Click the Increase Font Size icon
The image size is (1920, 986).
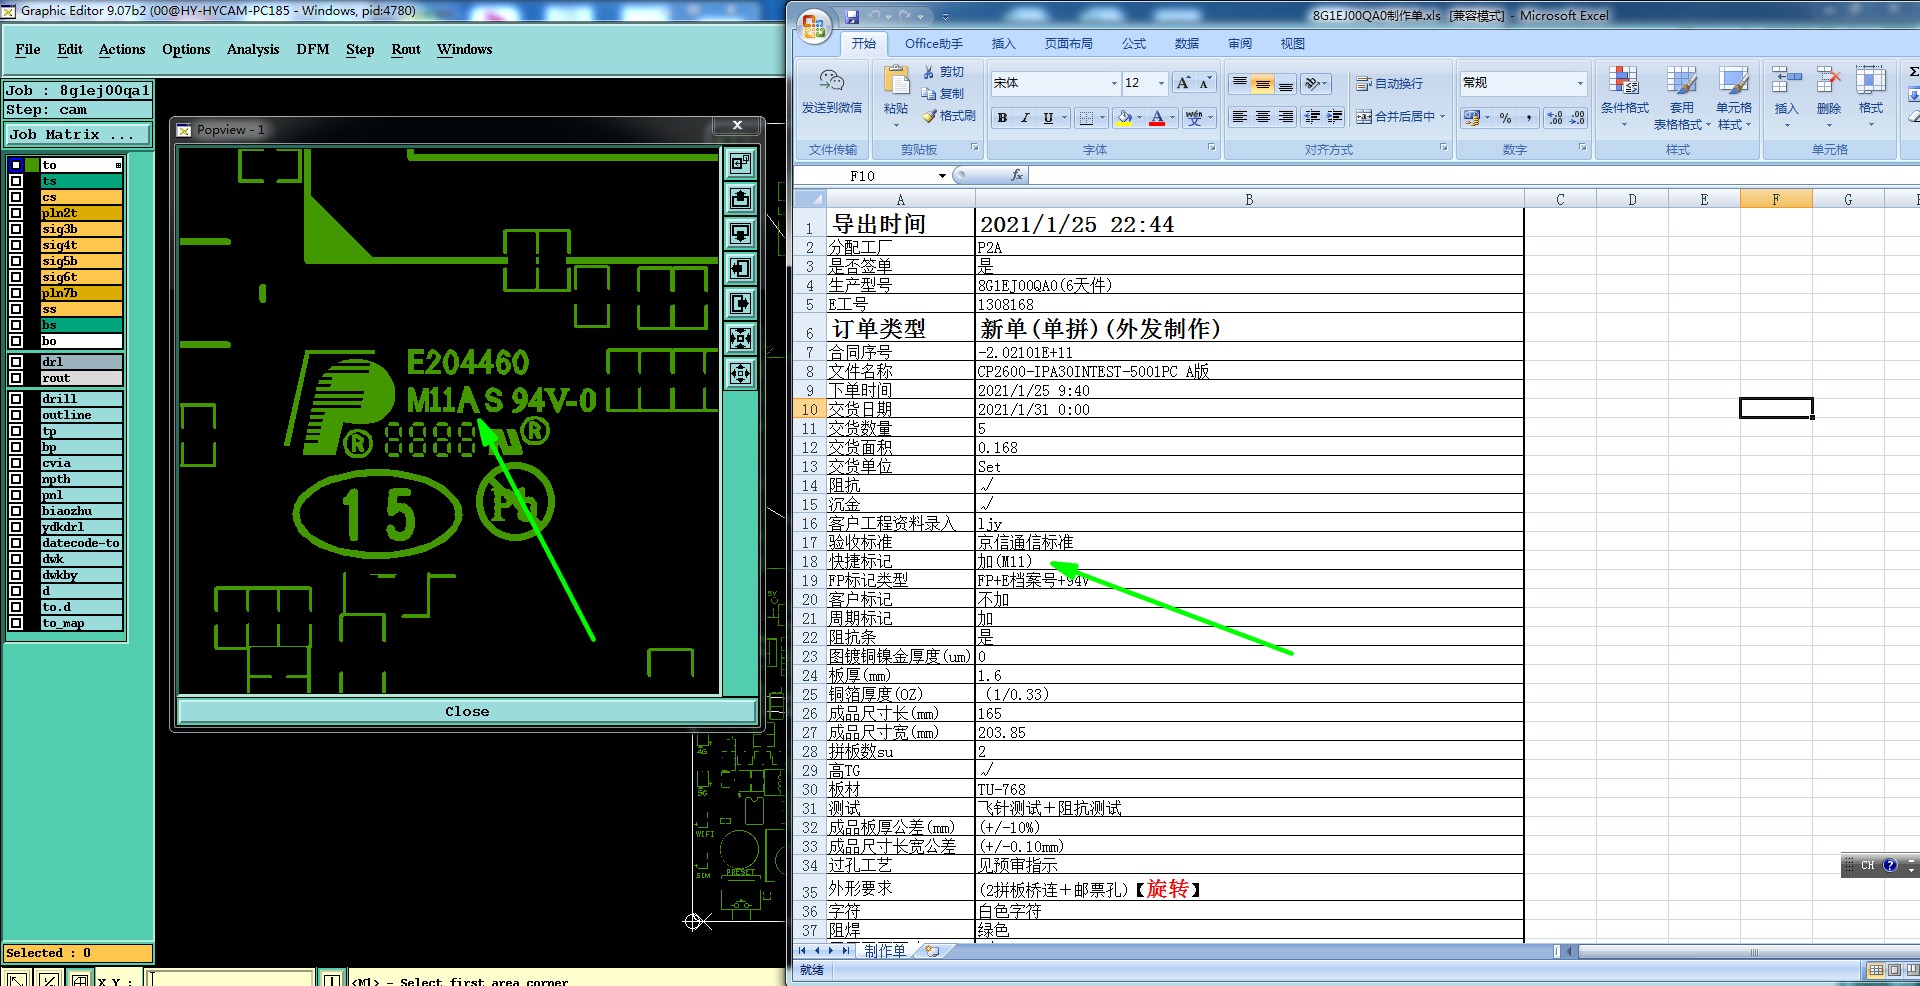(x=1183, y=83)
